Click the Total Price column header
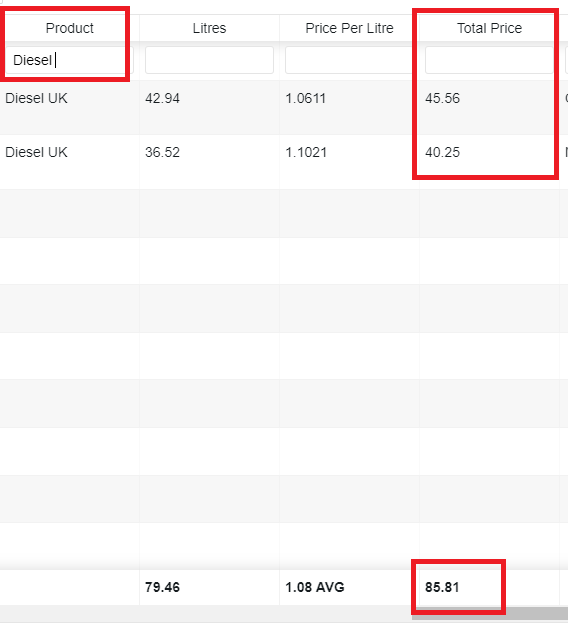 click(489, 28)
